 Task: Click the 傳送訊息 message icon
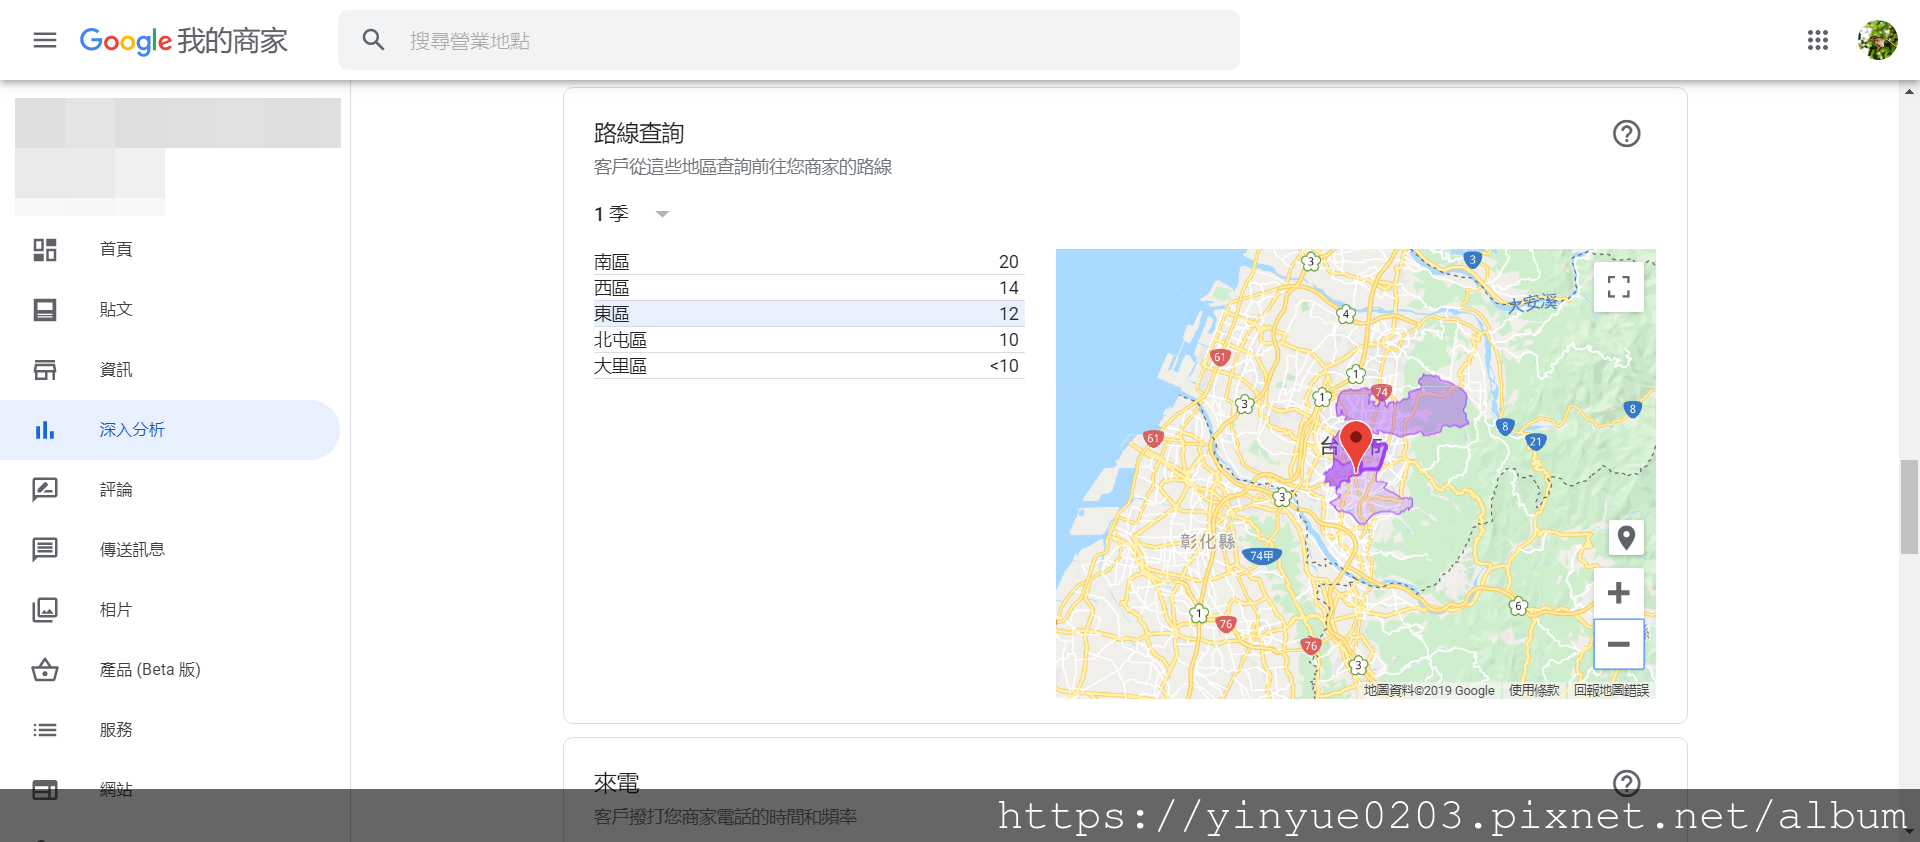(x=45, y=549)
